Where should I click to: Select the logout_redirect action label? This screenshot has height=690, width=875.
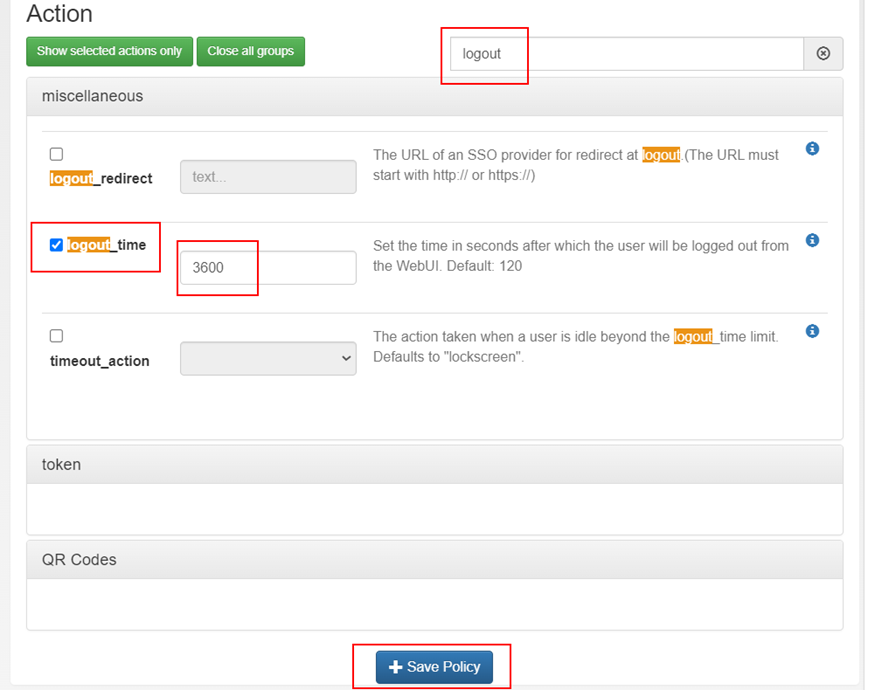point(101,179)
